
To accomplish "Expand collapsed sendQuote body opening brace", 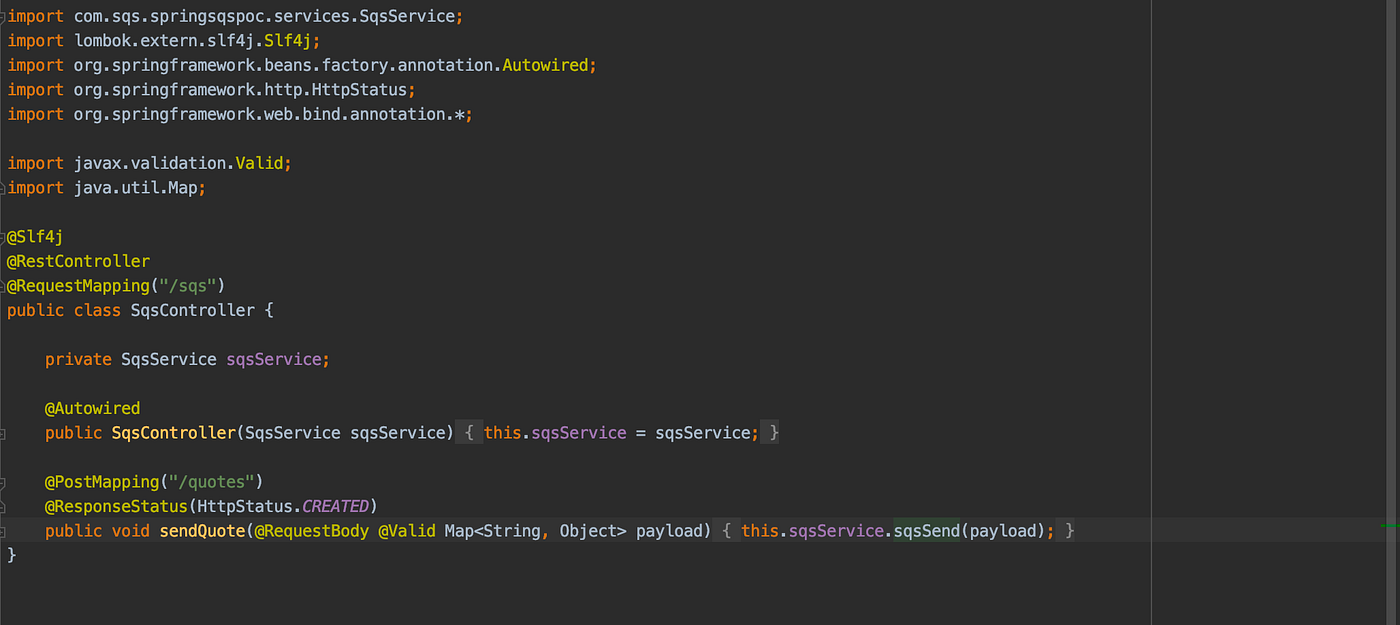I will tap(727, 531).
